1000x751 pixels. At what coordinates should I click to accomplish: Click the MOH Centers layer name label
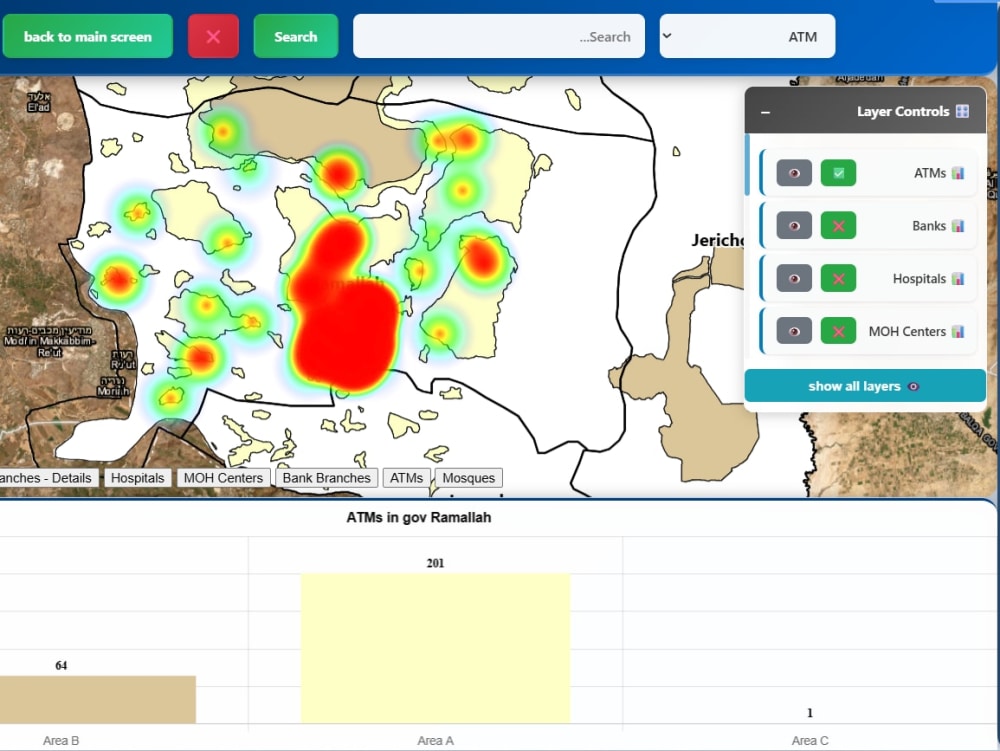pyautogui.click(x=907, y=332)
